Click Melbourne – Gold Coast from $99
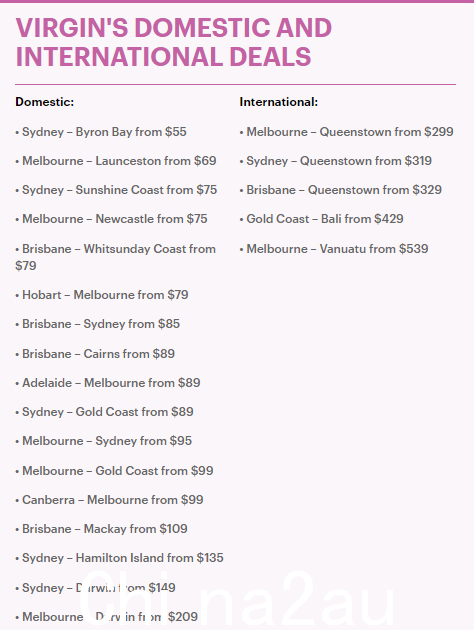The height and width of the screenshot is (630, 474). (114, 471)
